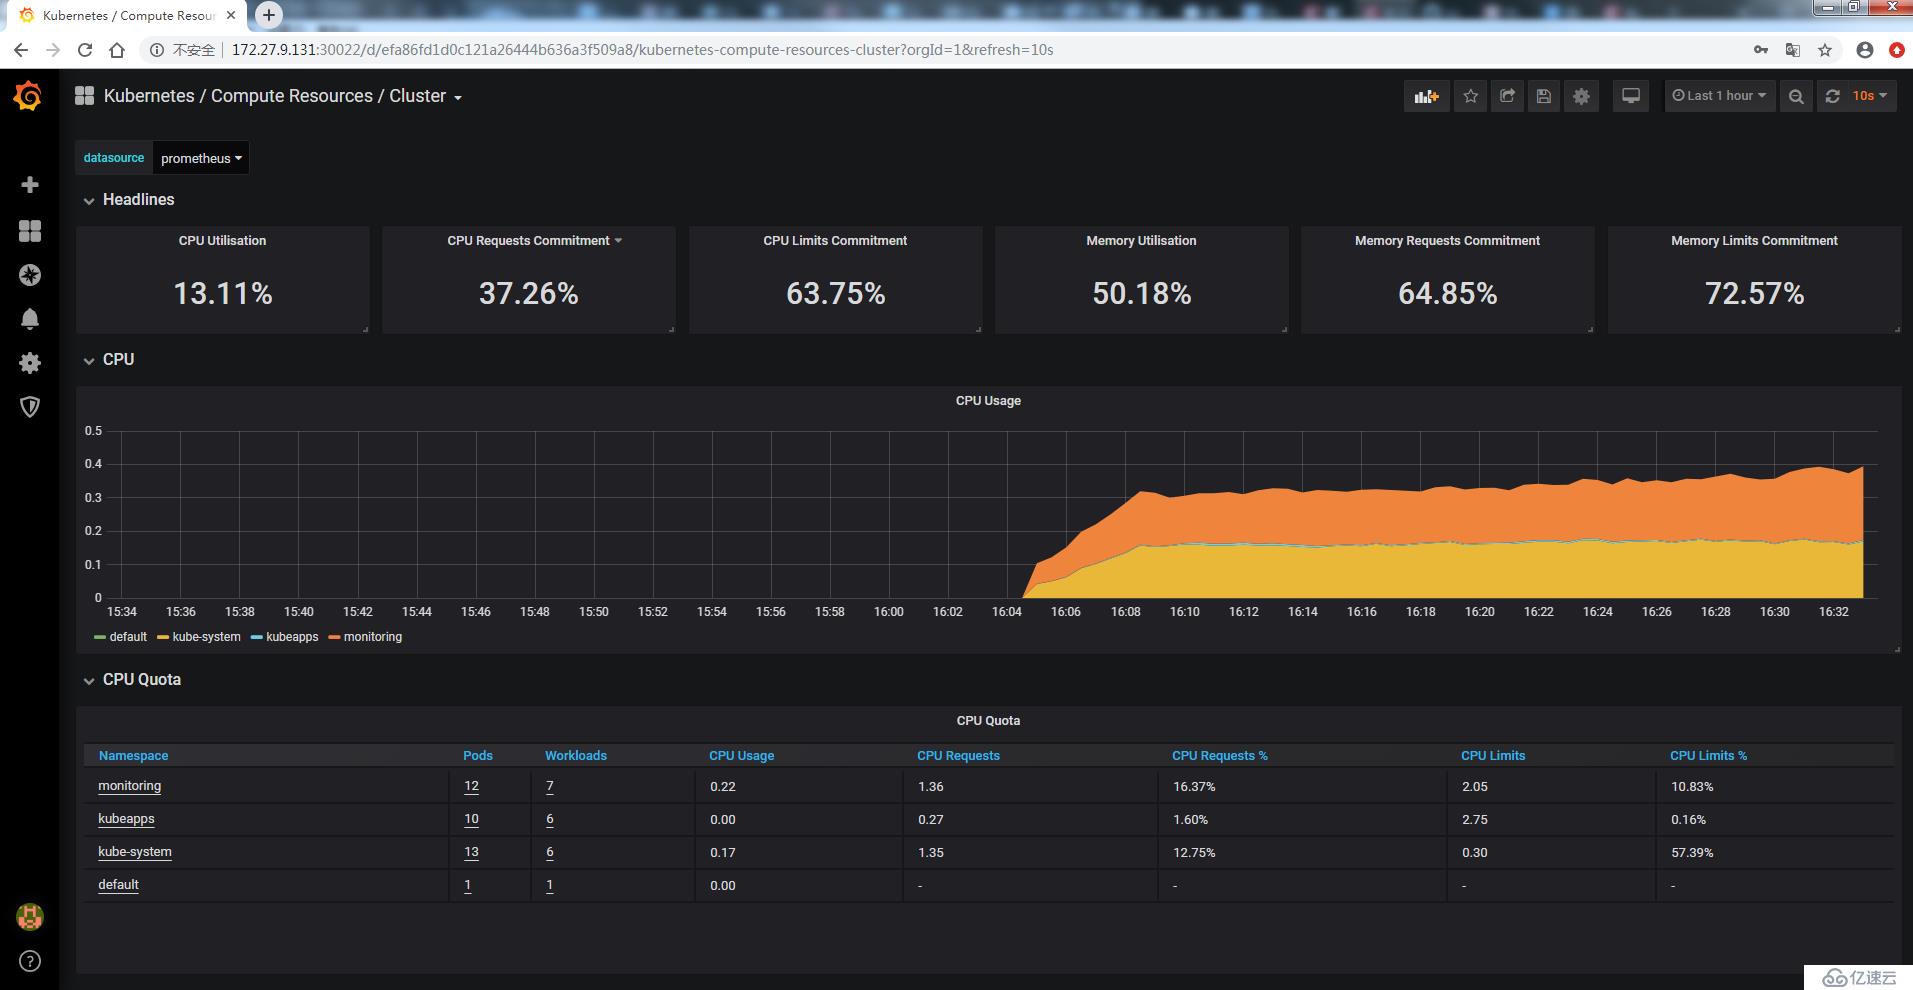Open the prometheus datasource dropdown
This screenshot has width=1913, height=990.
(201, 158)
